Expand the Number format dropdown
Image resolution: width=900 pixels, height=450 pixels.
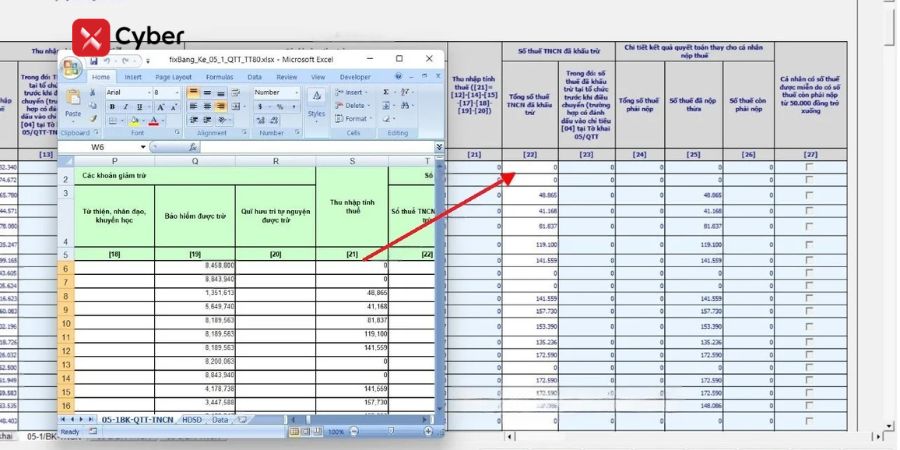298,92
